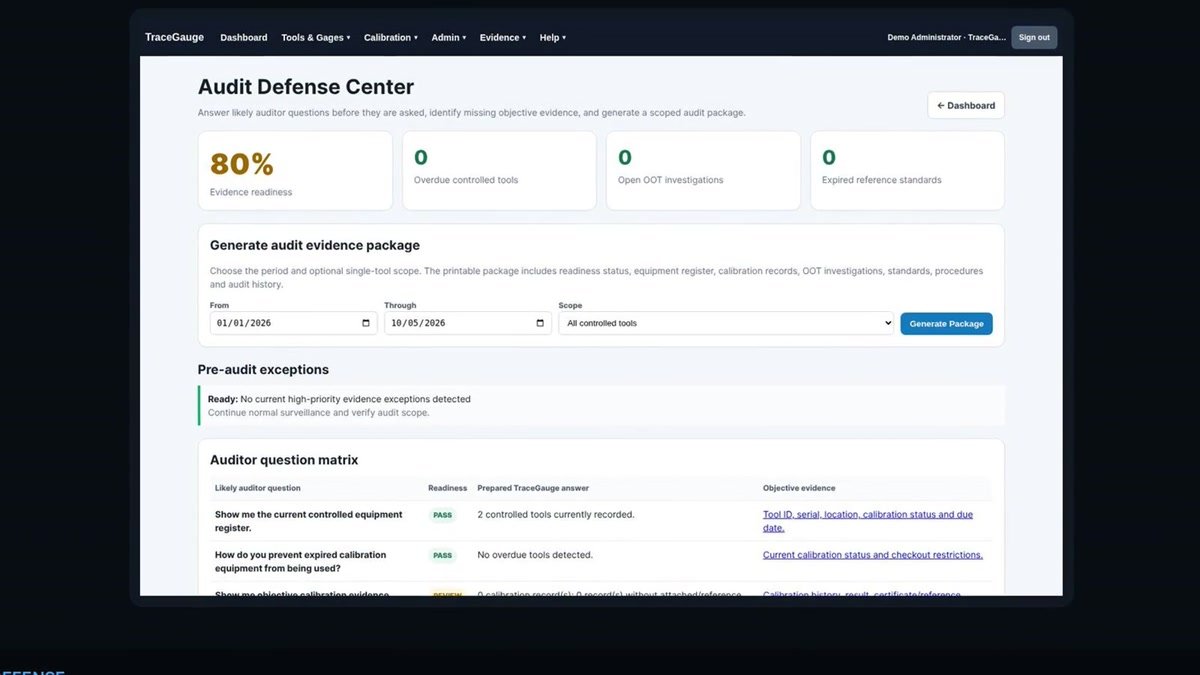
Task: Click PASS badge in controlled equipment register row
Action: tap(442, 515)
